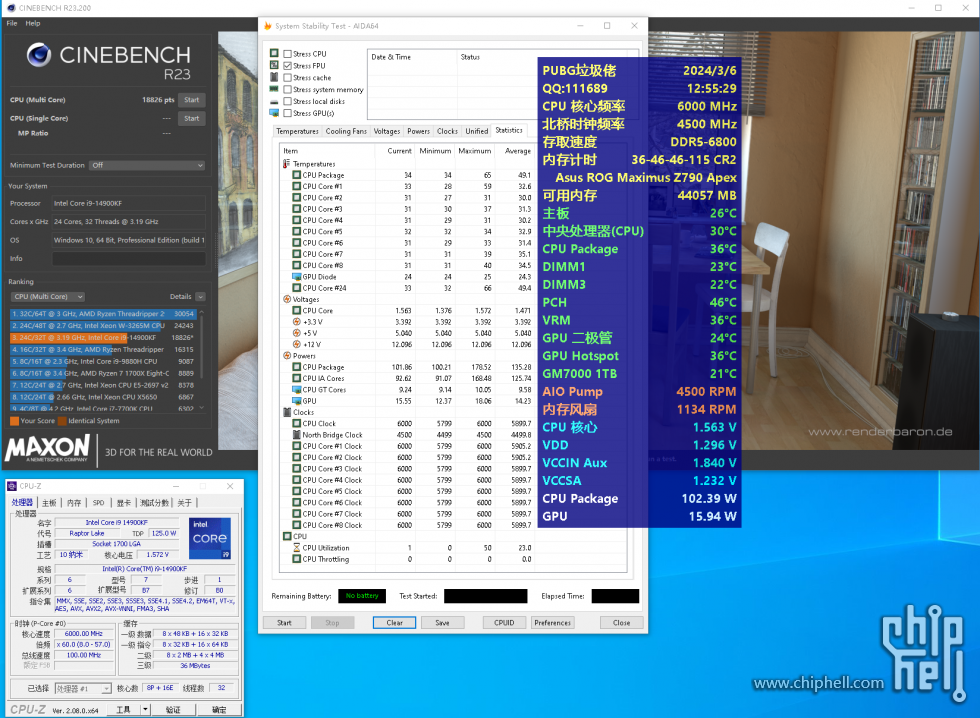Click the large Cinebench R23 sphere logo

[x=39, y=55]
